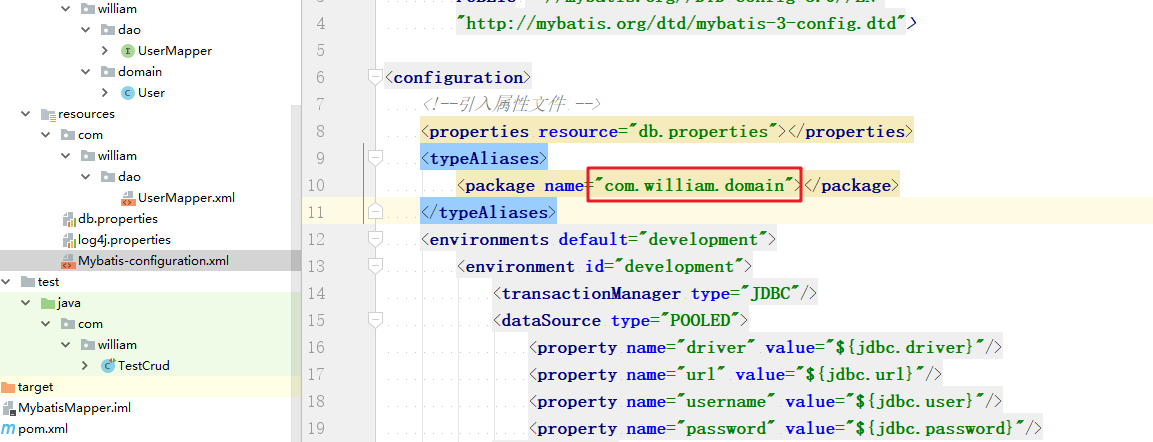Click fold marker at closing typeAliases line 11
The image size is (1153, 442).
click(375, 213)
